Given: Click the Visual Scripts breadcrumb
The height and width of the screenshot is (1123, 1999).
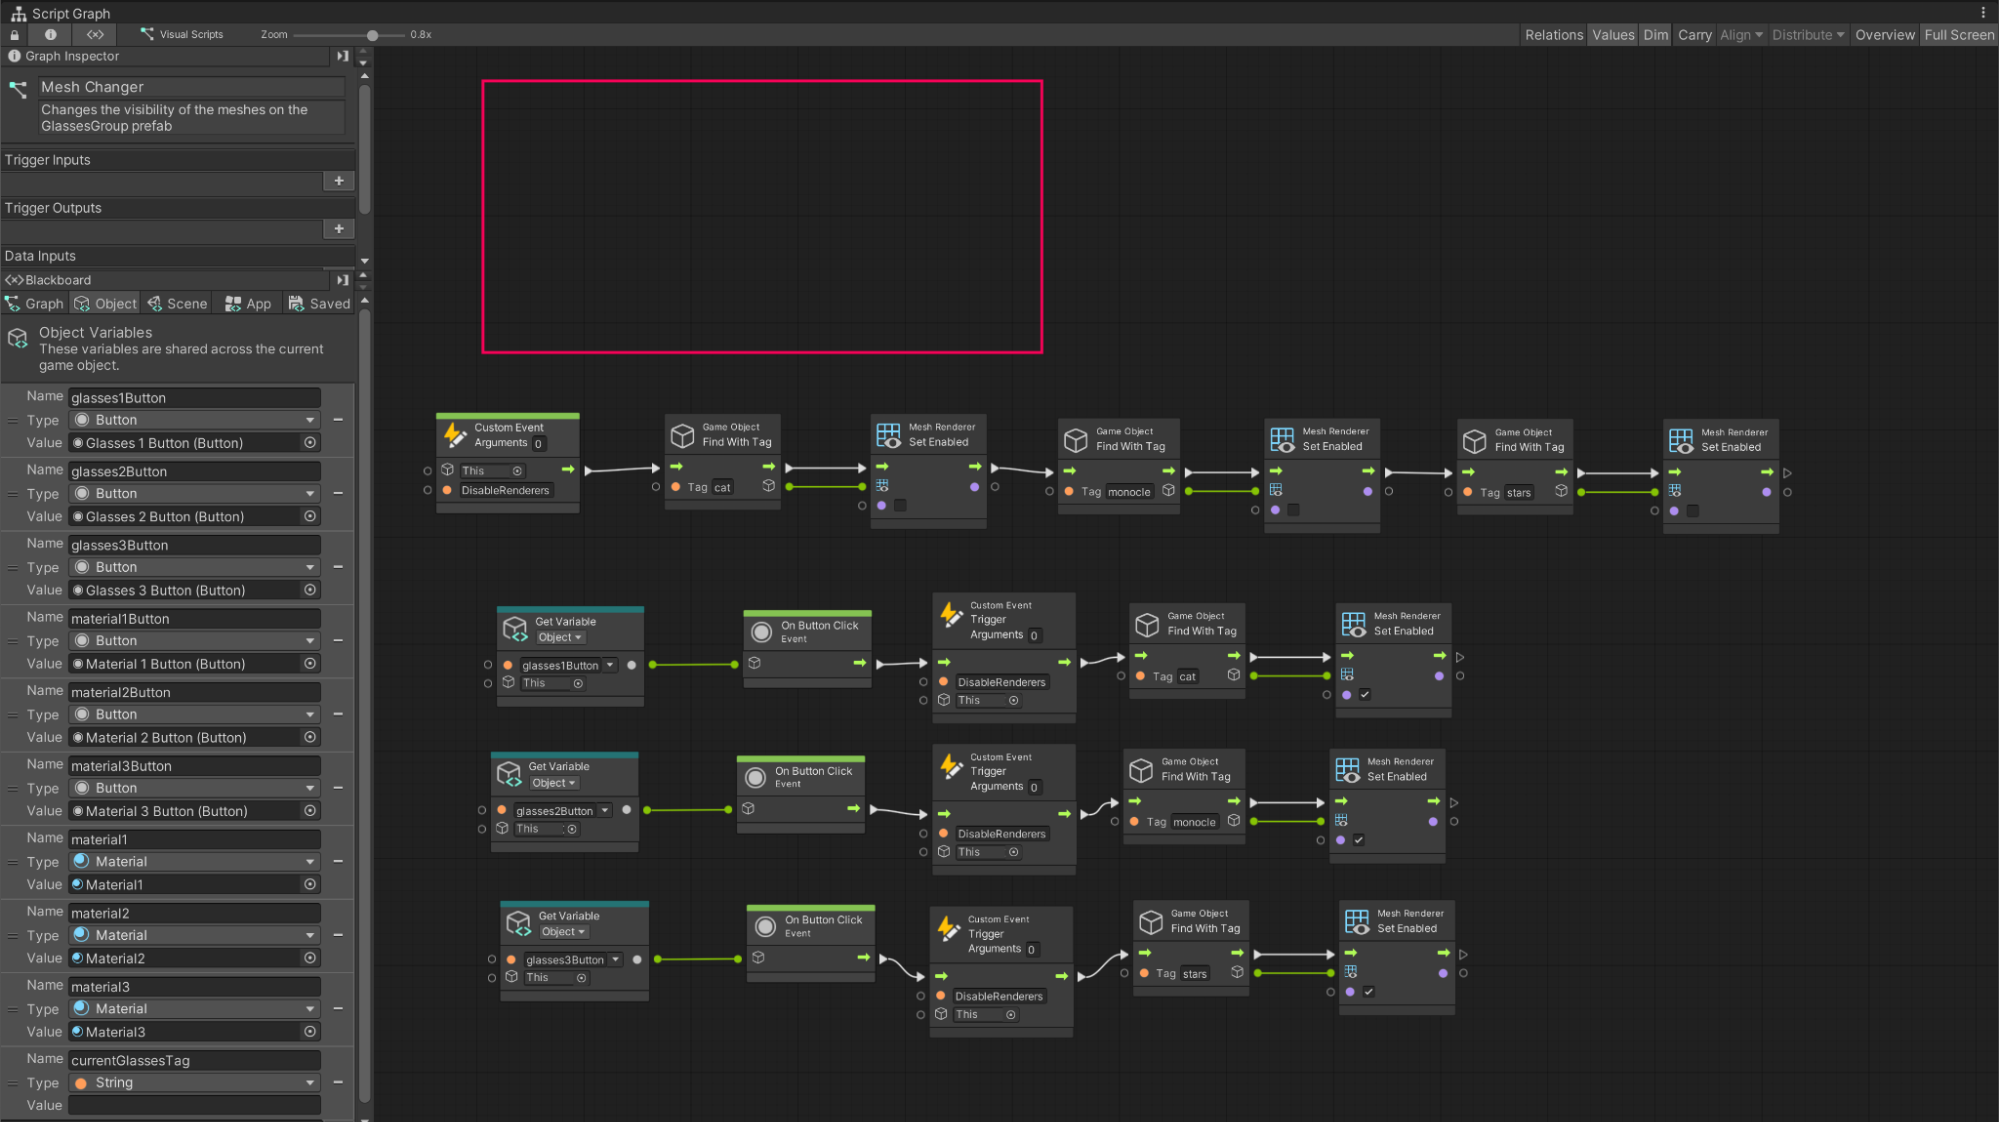Looking at the screenshot, I should (182, 35).
